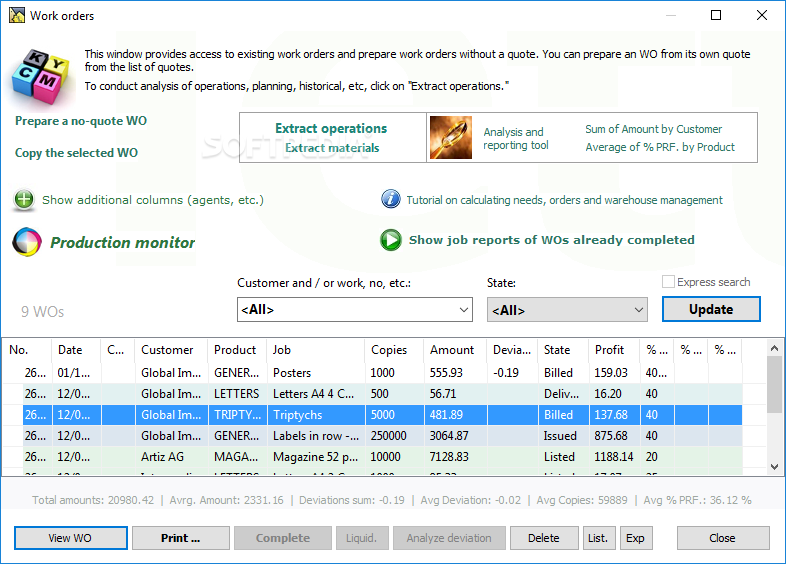The image size is (786, 564).
Task: Click Extract operations link
Action: point(331,128)
